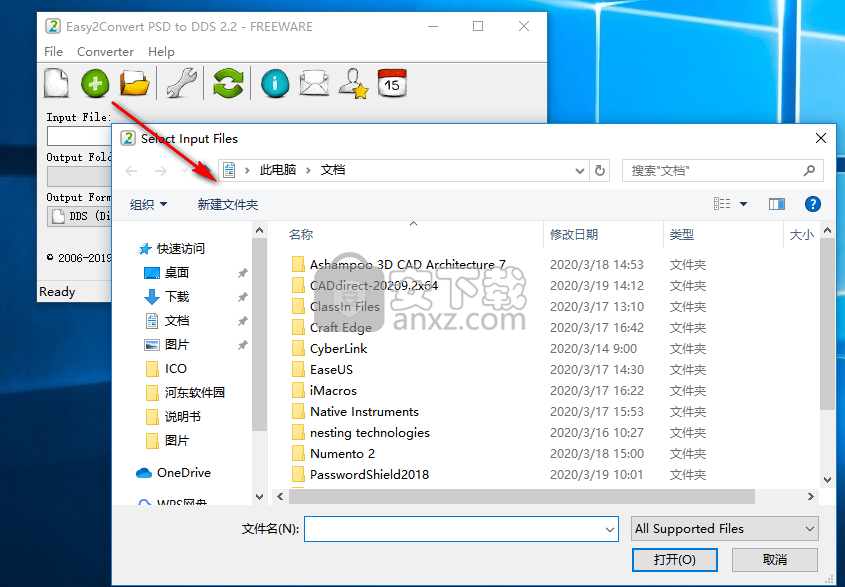Click the green Add file icon
The height and width of the screenshot is (587, 845).
coord(95,84)
